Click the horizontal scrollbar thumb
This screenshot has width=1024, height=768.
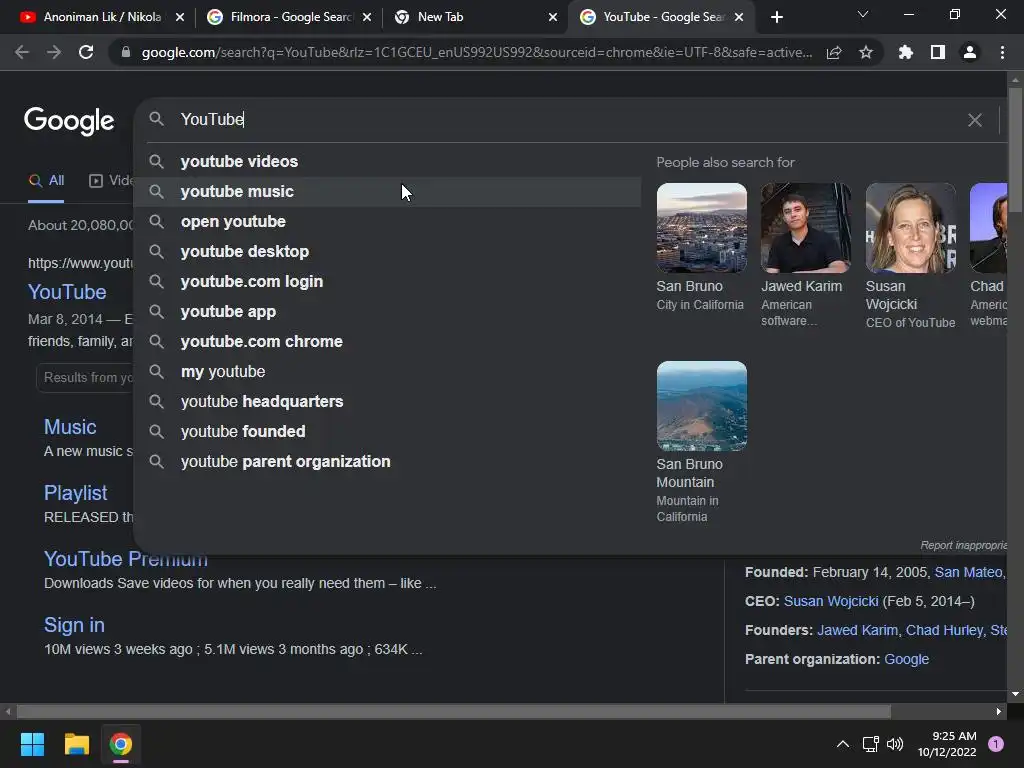[454, 711]
